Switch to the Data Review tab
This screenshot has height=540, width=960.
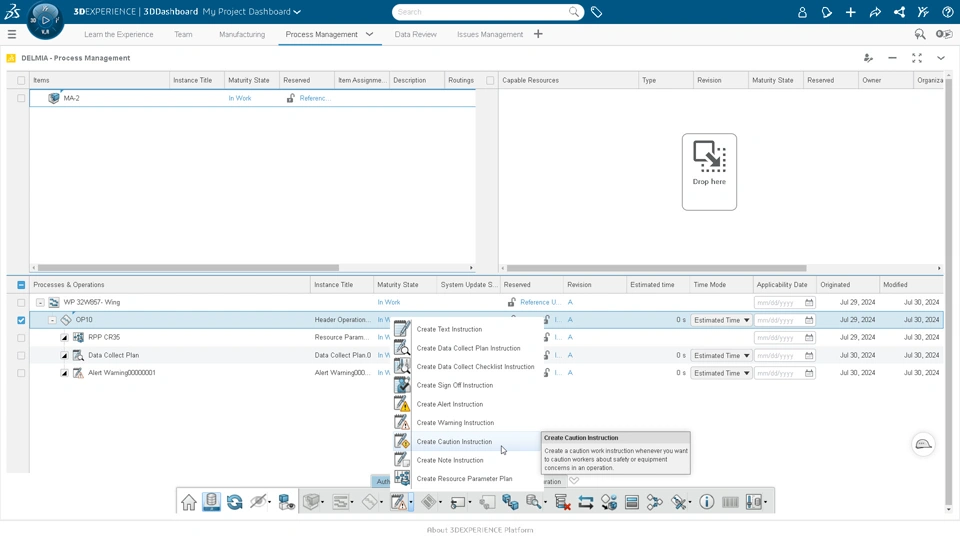pos(416,34)
